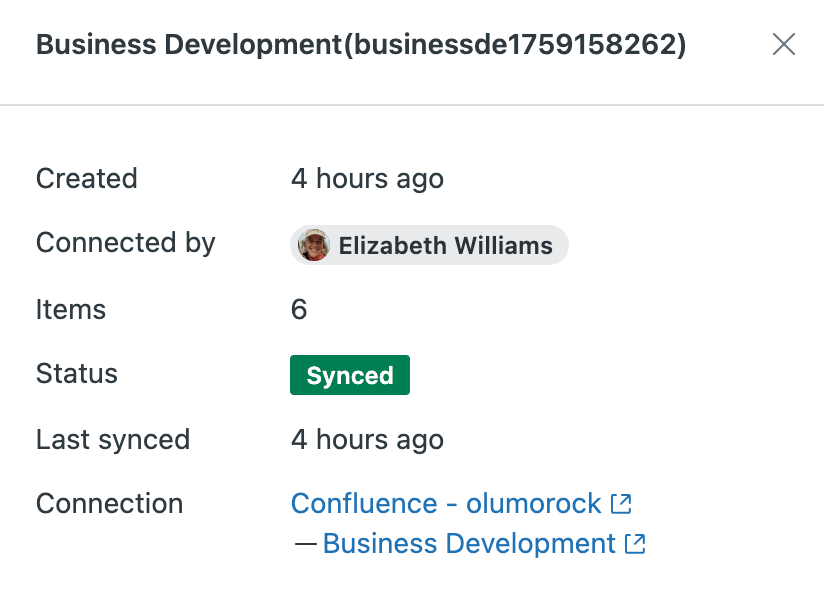Open the Business Development space link
The width and height of the screenshot is (824, 610).
click(469, 544)
